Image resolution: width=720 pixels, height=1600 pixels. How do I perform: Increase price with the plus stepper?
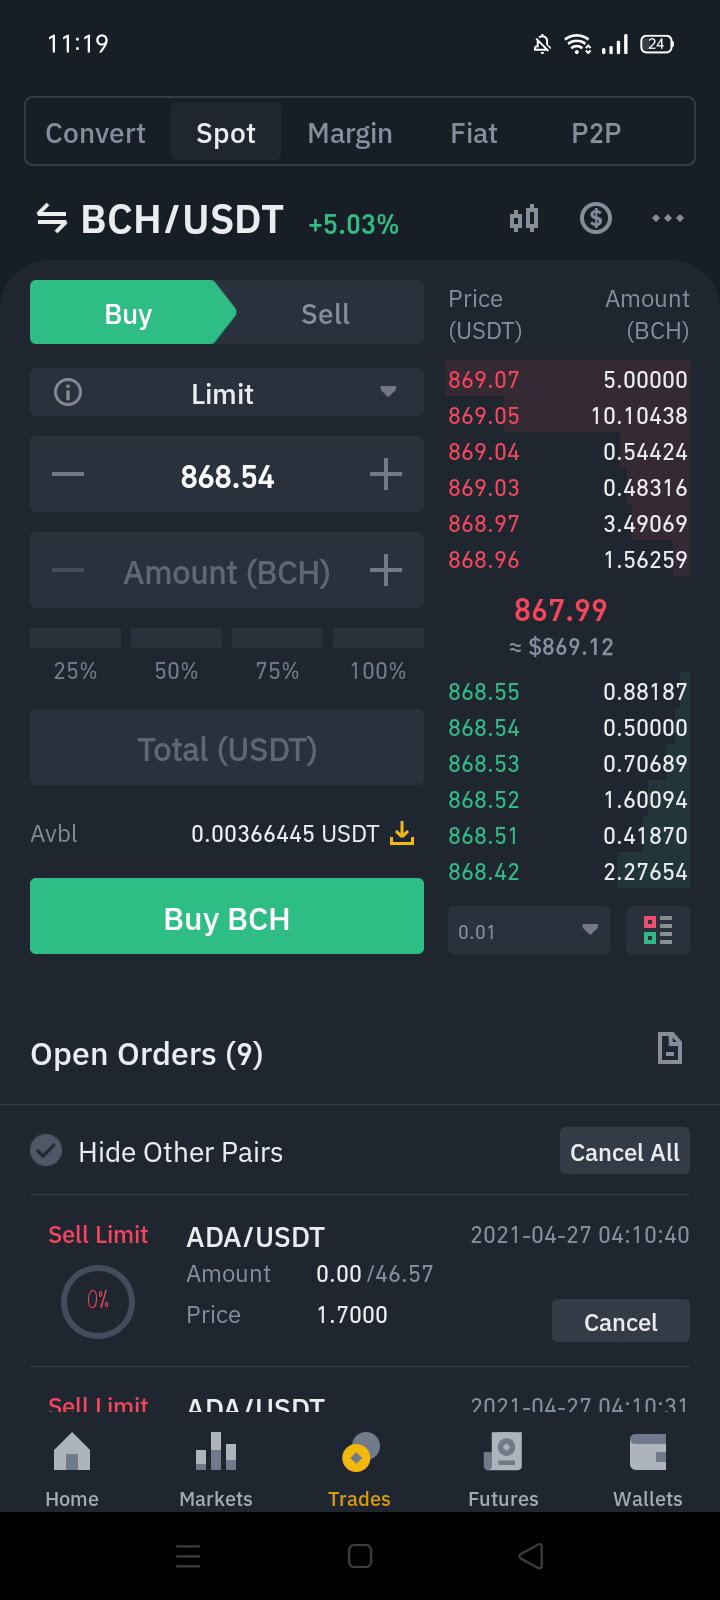click(386, 475)
